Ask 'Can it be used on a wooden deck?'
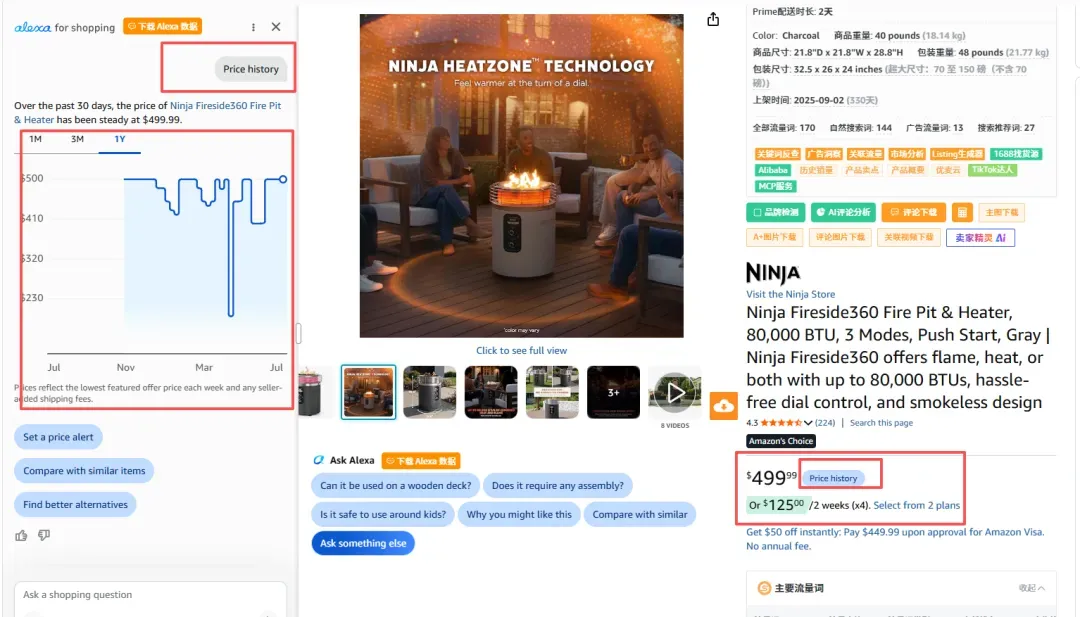This screenshot has width=1080, height=617. [x=395, y=485]
